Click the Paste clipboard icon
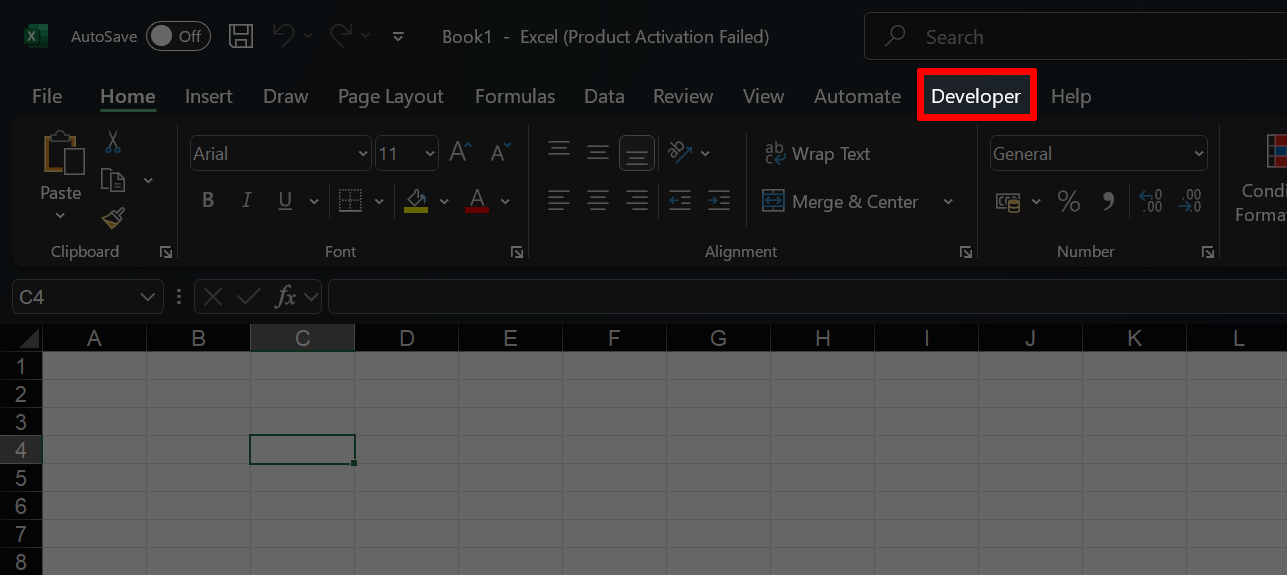 (63, 154)
